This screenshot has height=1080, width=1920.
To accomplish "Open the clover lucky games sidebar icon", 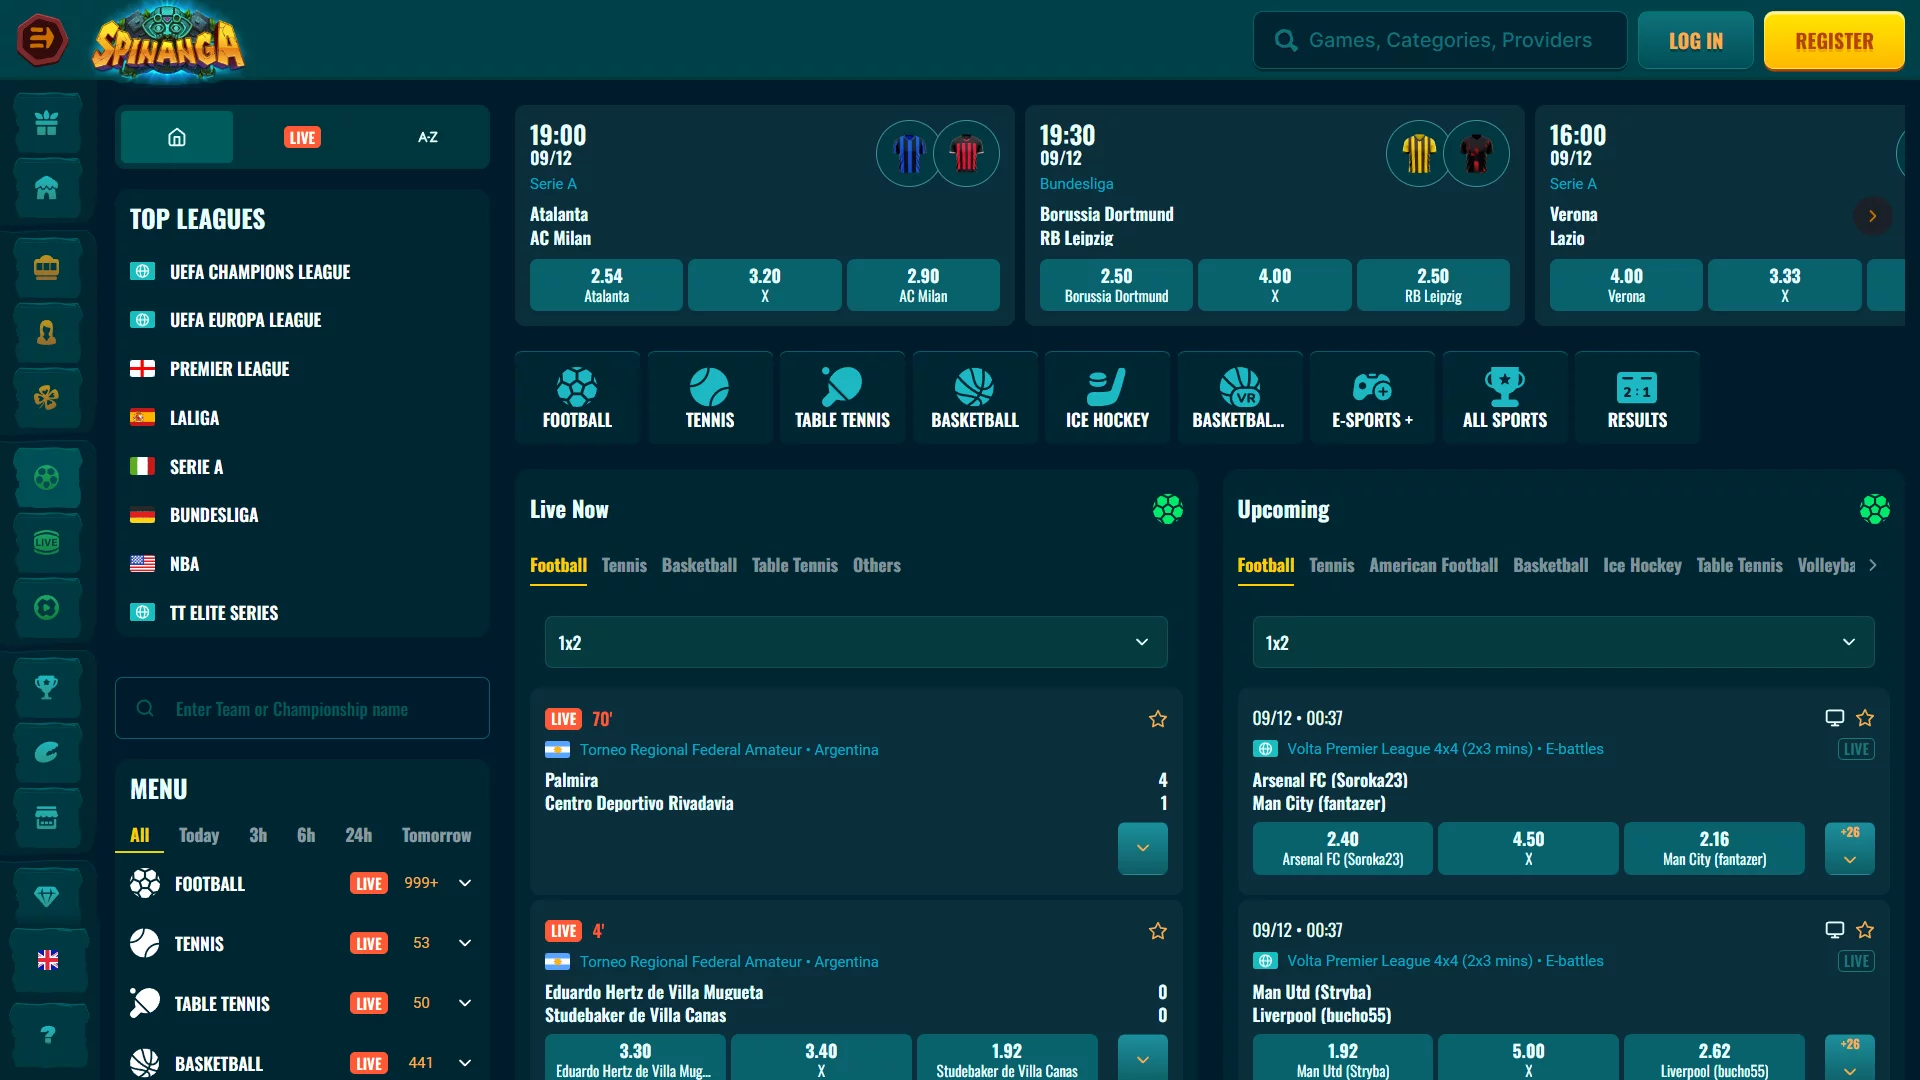I will click(47, 397).
